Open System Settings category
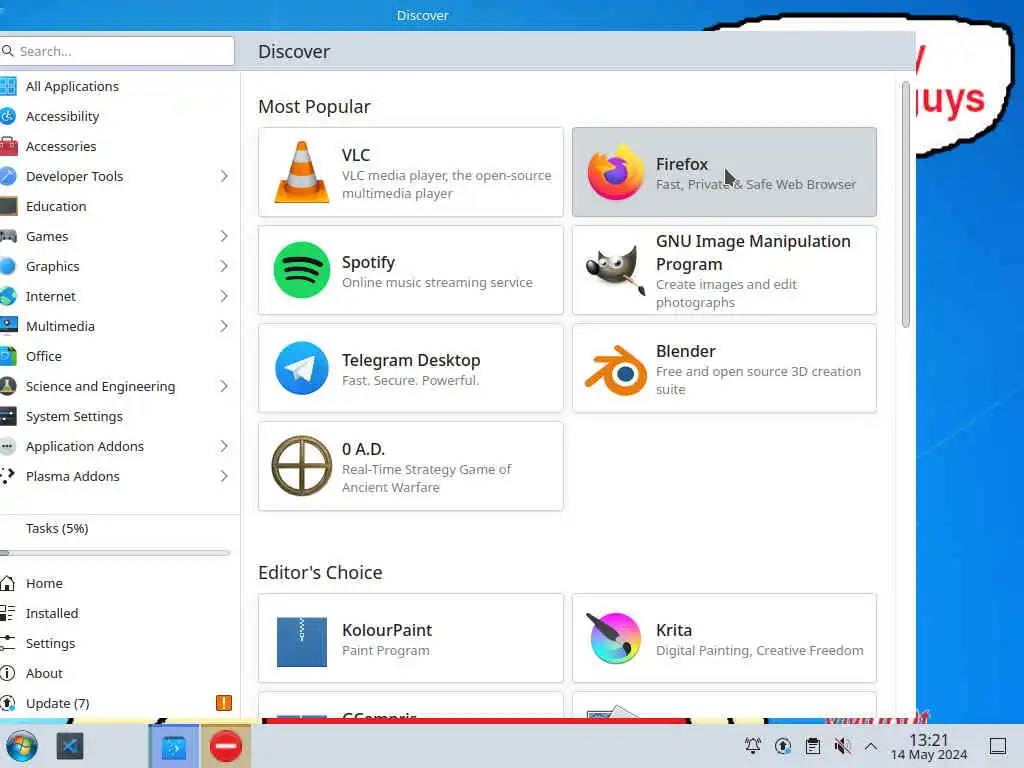The height and width of the screenshot is (768, 1024). point(118,417)
